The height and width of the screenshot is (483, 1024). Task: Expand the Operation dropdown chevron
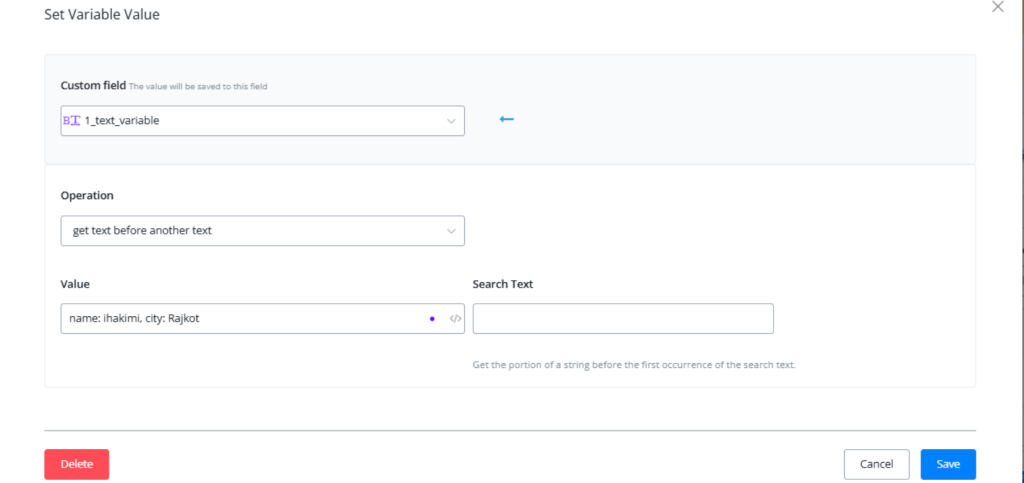(x=450, y=231)
